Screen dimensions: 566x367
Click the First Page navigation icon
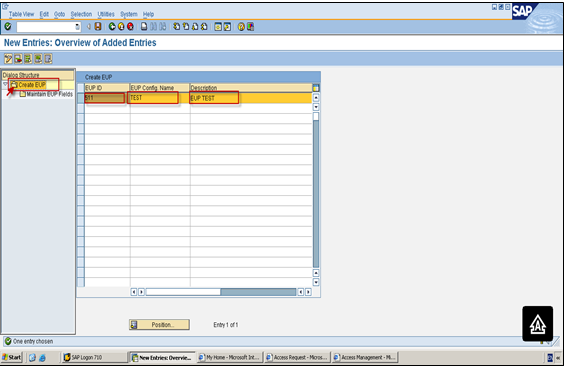click(177, 26)
